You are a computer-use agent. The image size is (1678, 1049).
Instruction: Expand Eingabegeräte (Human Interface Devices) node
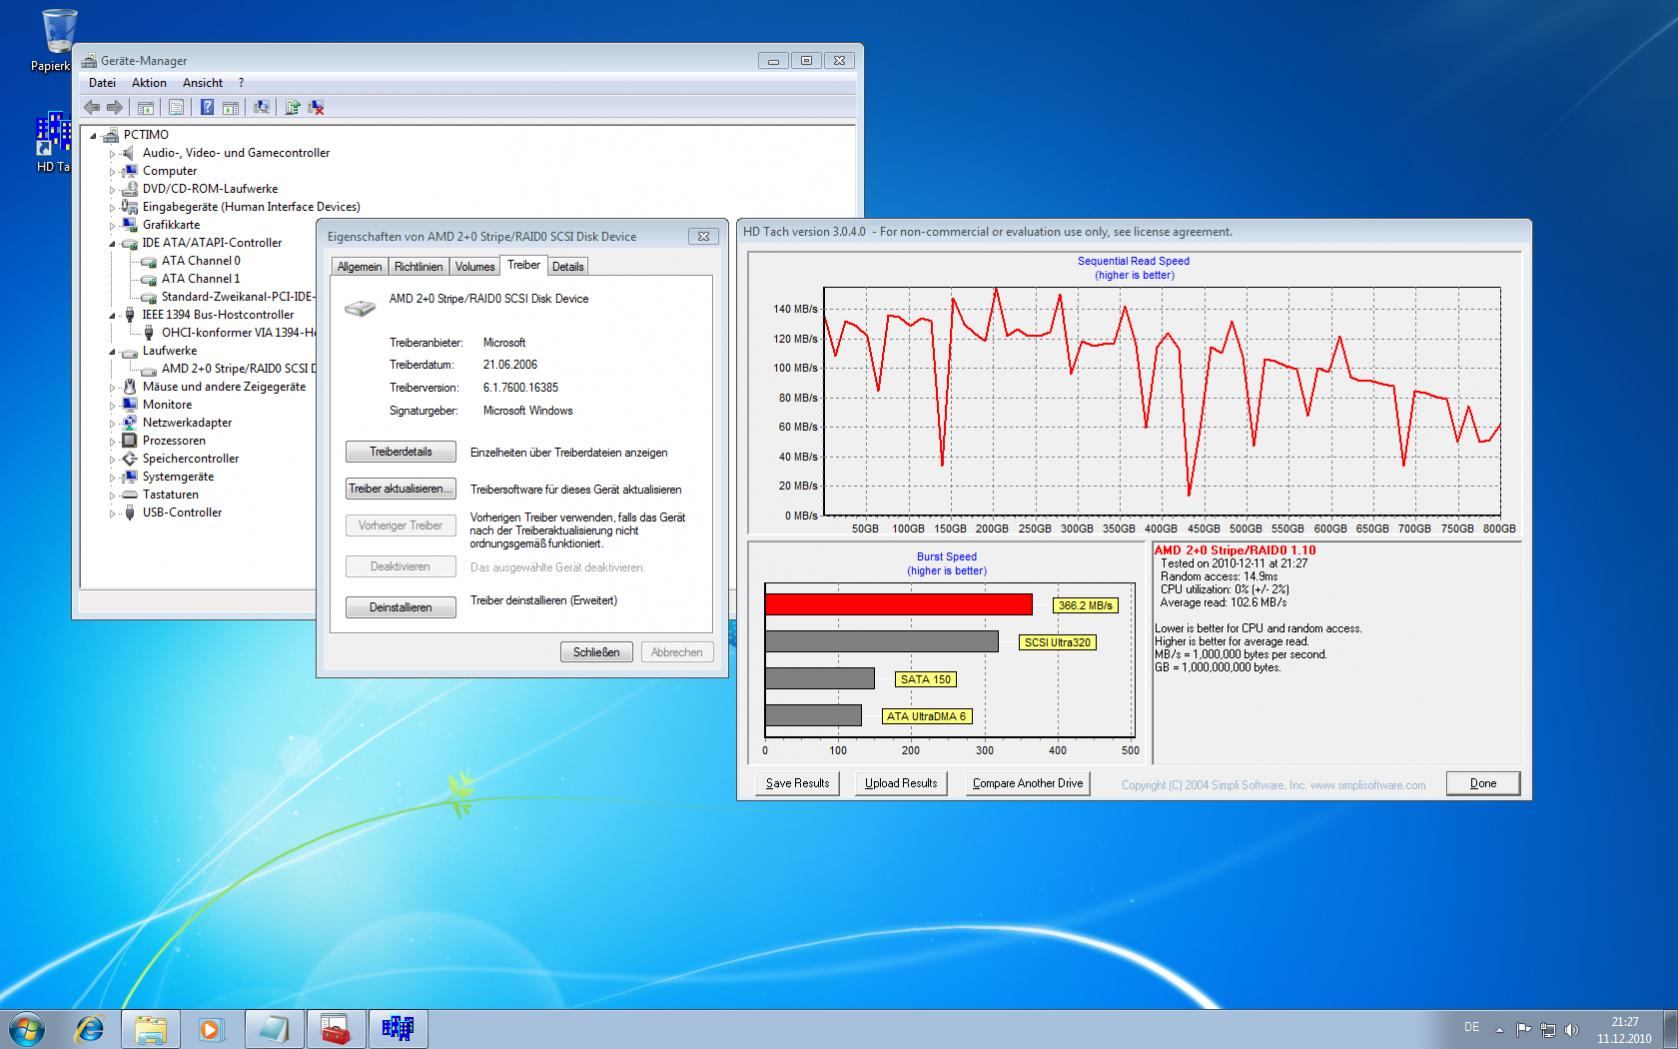tap(112, 207)
